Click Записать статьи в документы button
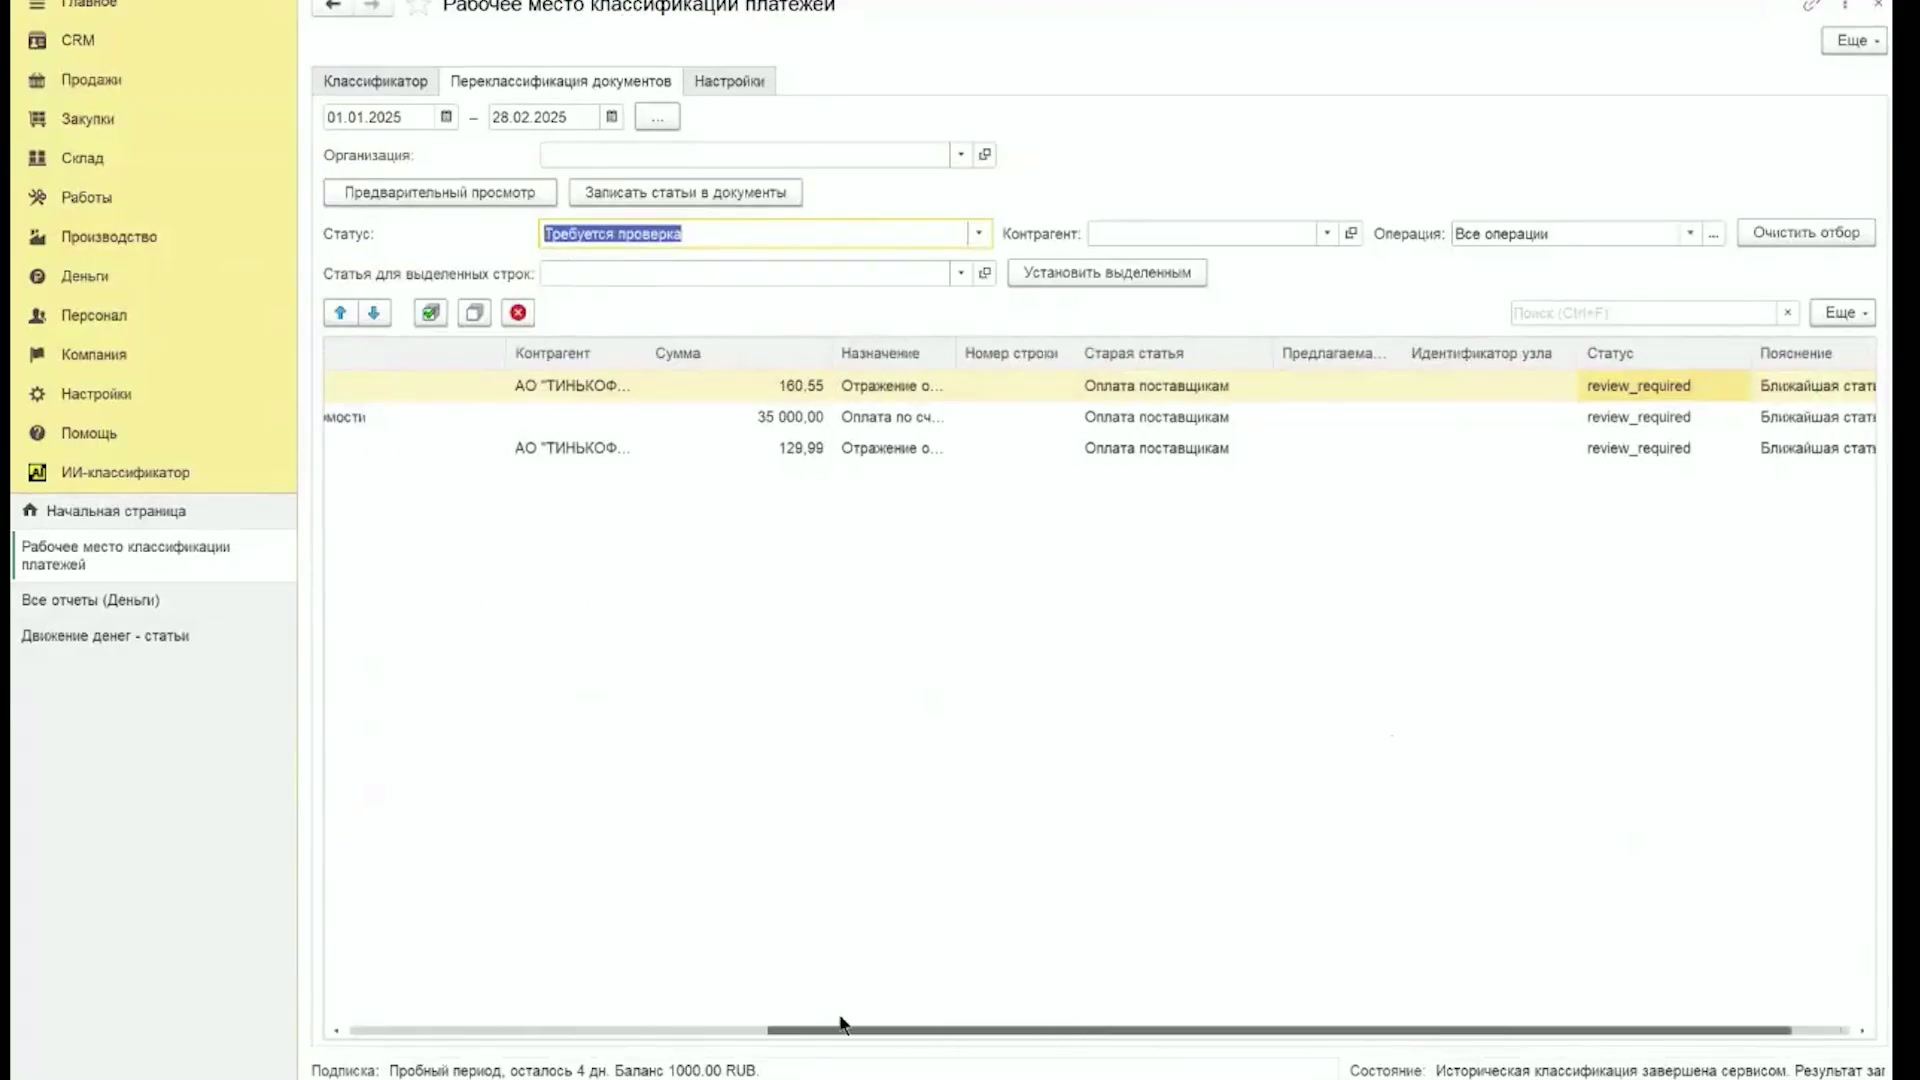The image size is (1920, 1080). (x=685, y=192)
